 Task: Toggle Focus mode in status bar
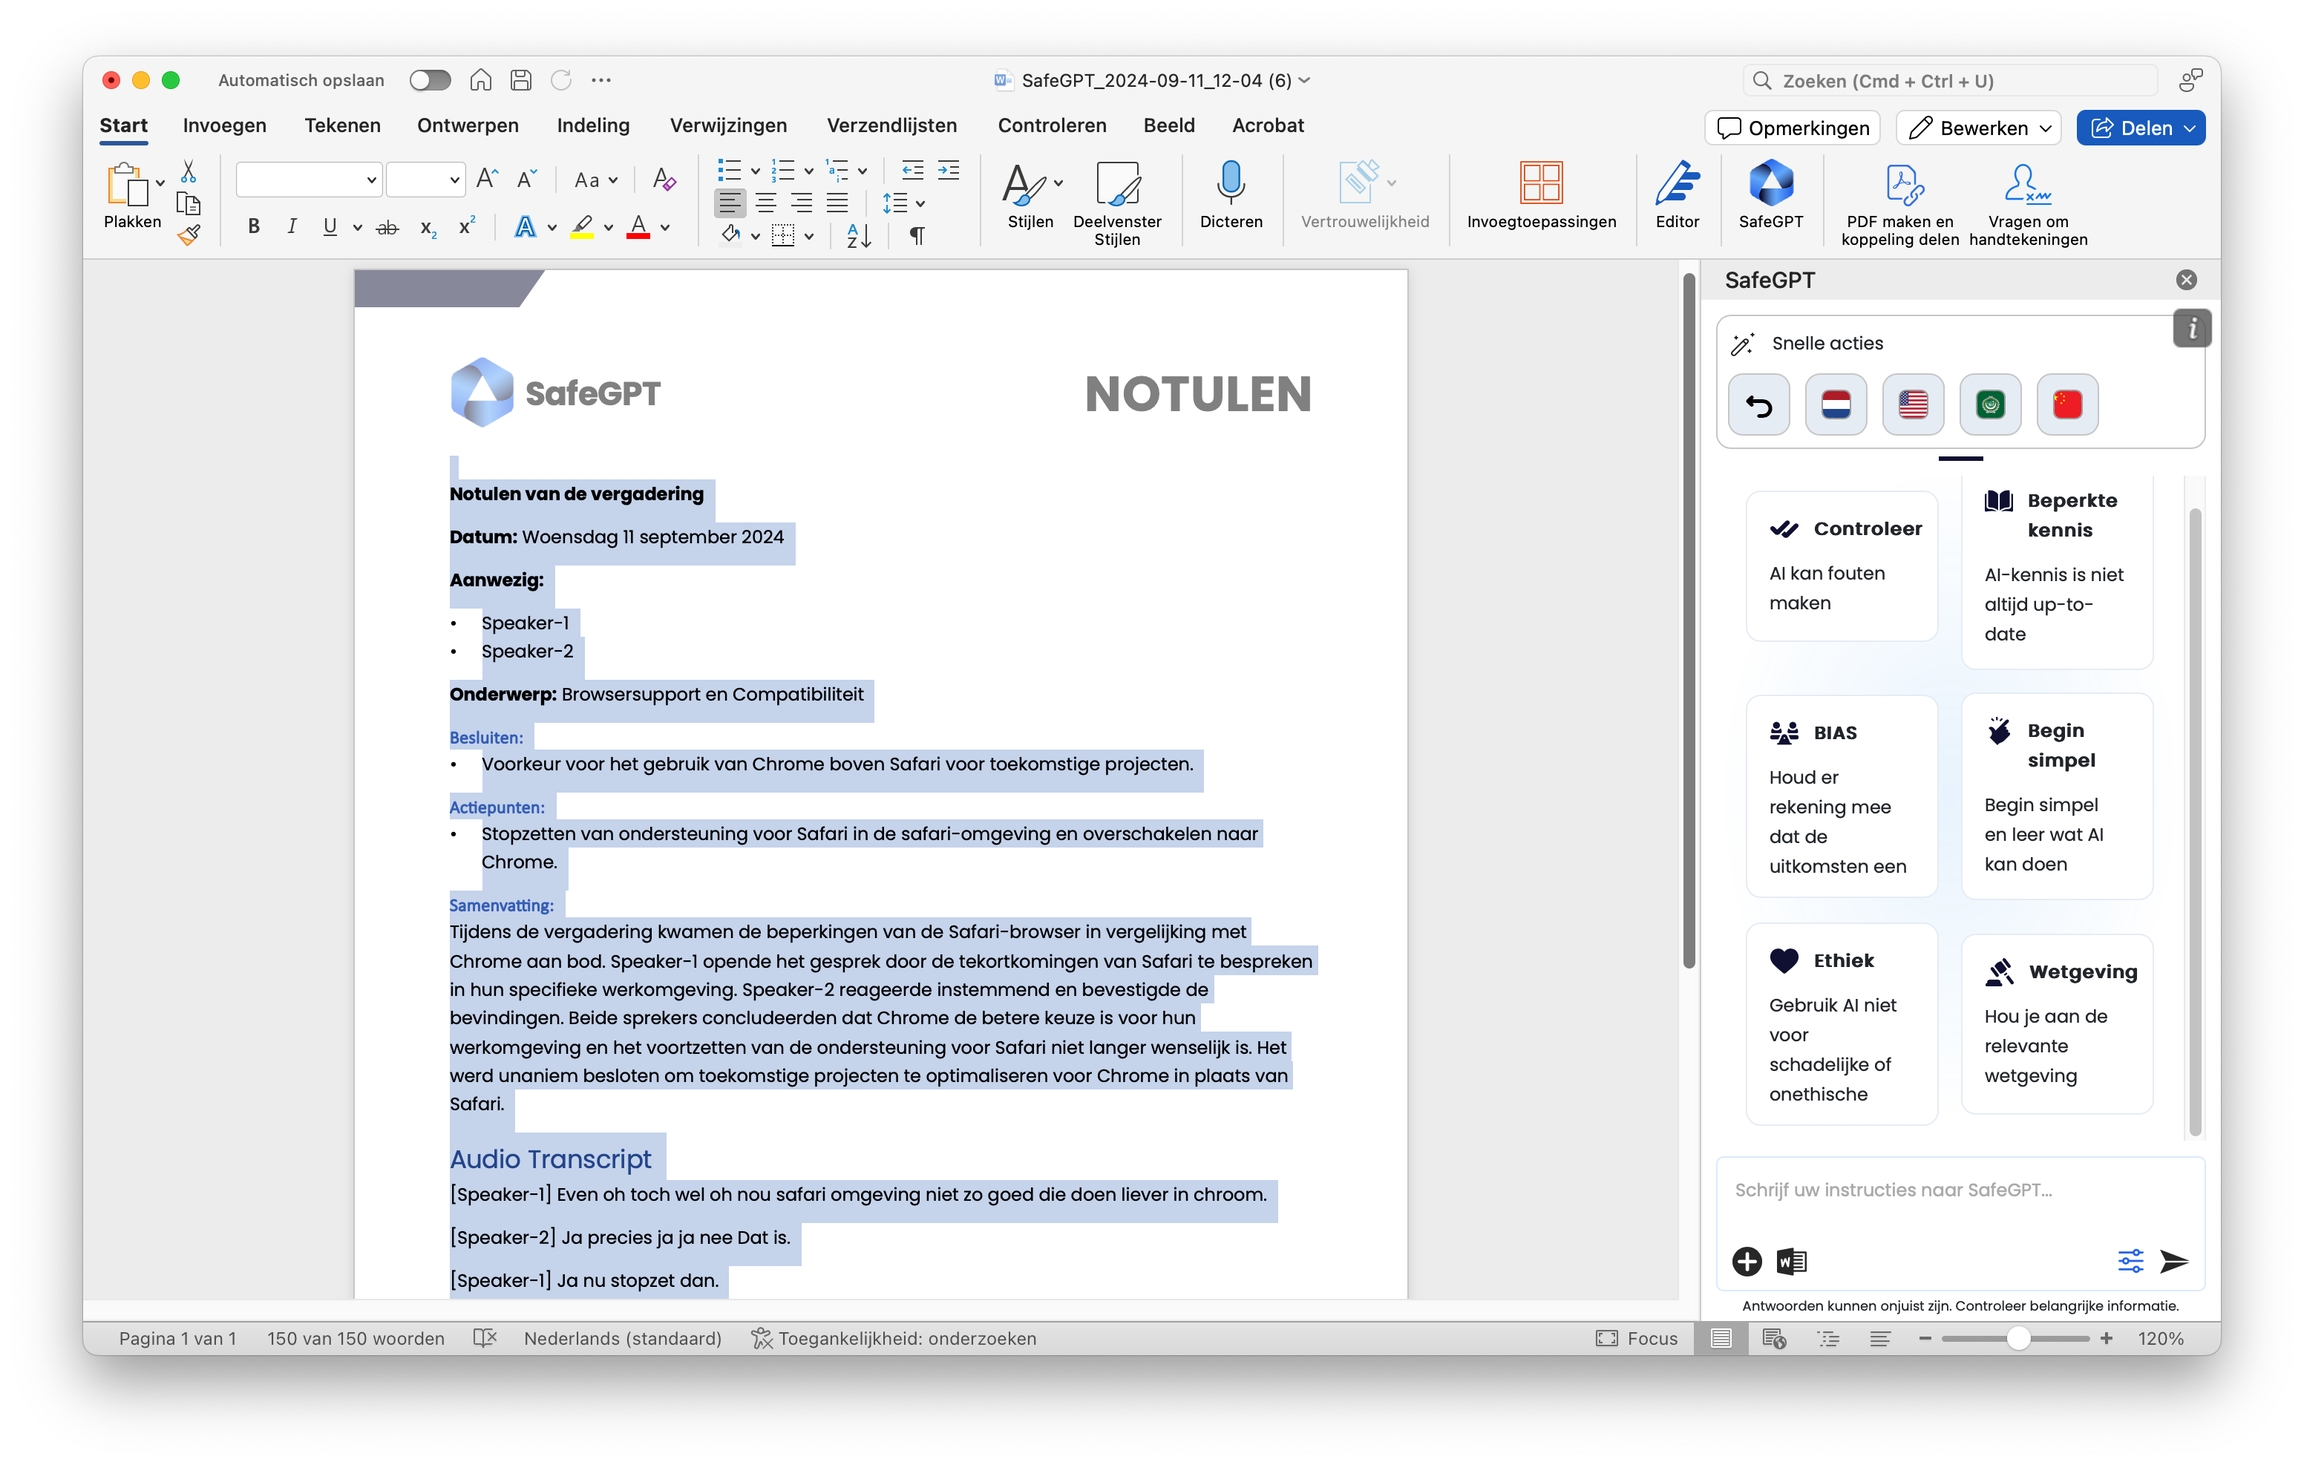(x=1636, y=1338)
